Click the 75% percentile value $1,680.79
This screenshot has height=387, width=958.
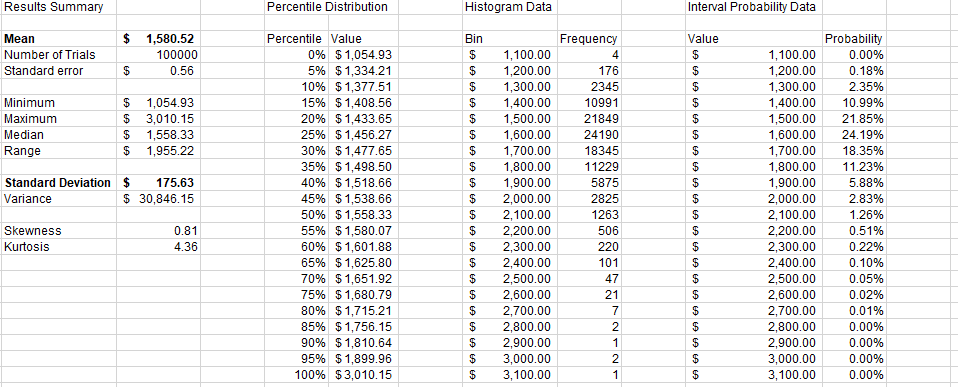point(363,295)
